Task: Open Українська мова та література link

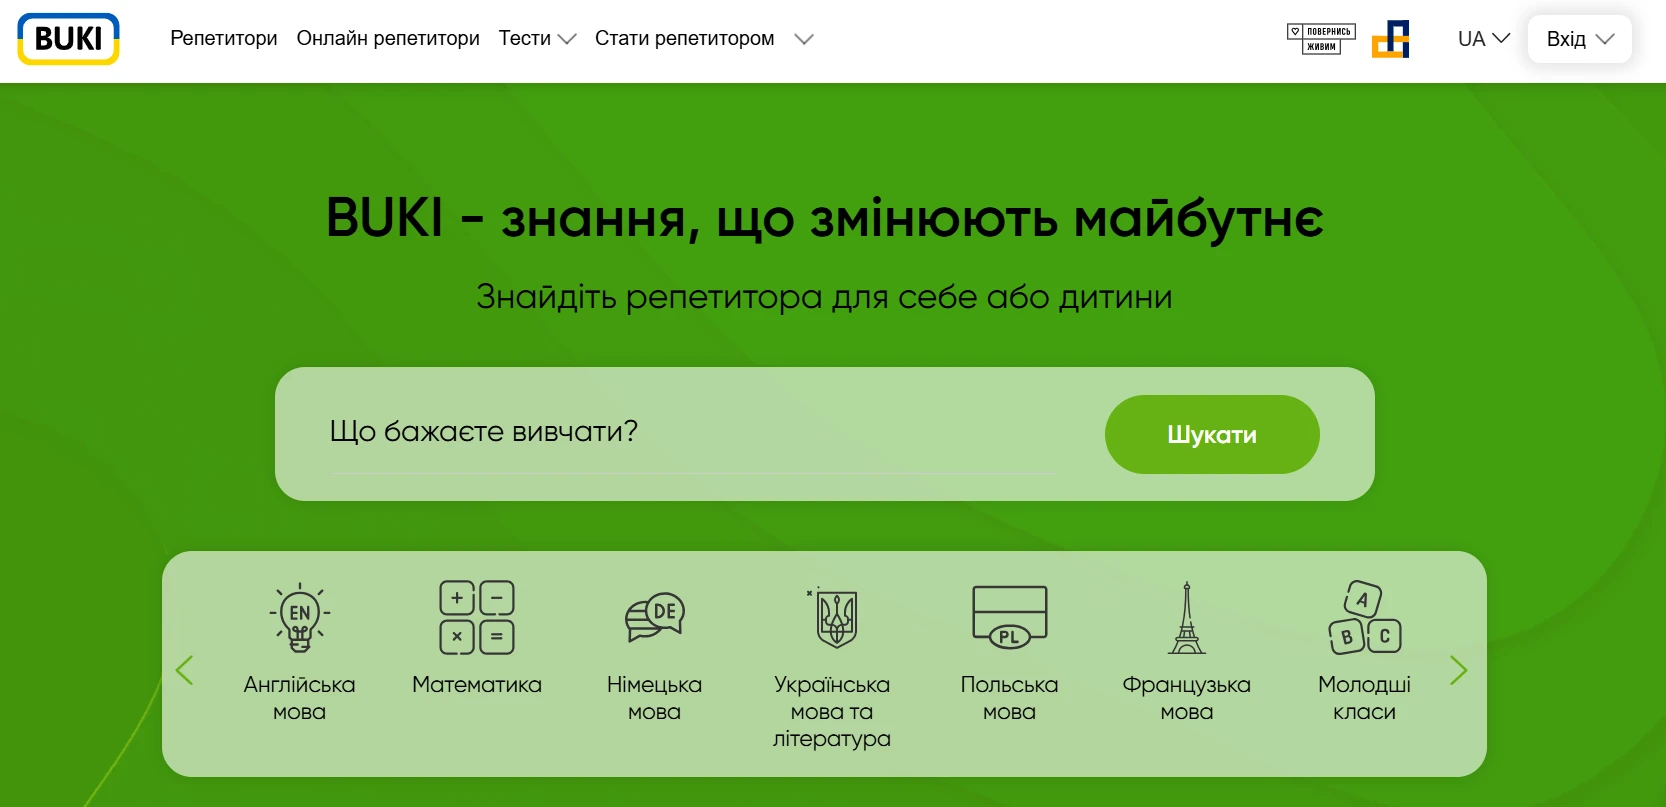Action: coord(832,711)
